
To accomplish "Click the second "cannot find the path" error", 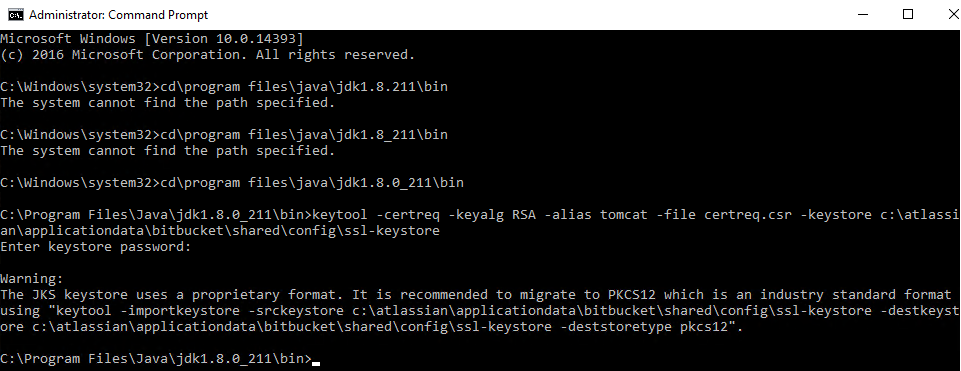I will pos(168,150).
